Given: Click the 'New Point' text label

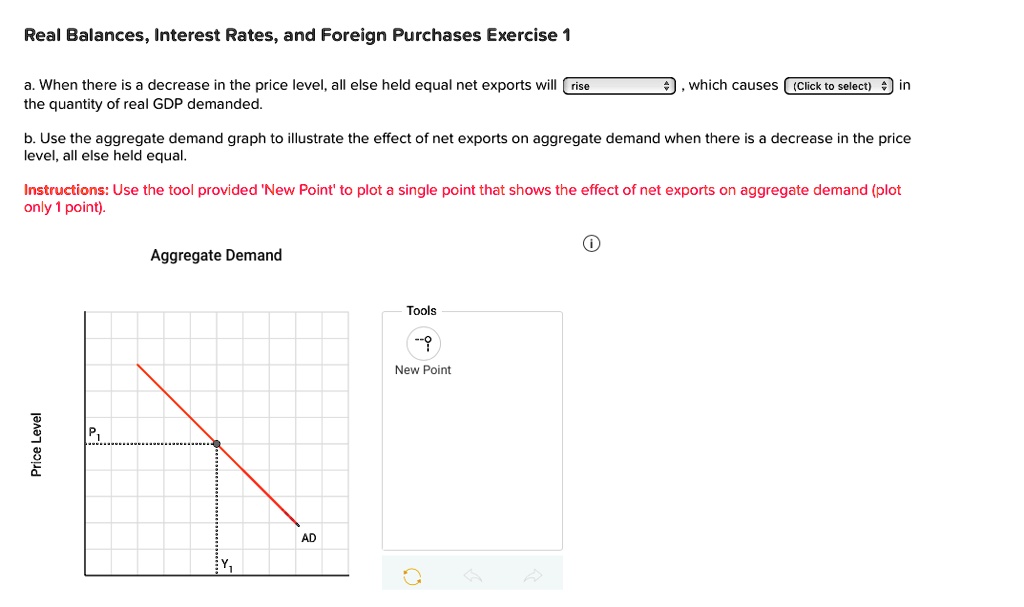Looking at the screenshot, I should (x=423, y=369).
